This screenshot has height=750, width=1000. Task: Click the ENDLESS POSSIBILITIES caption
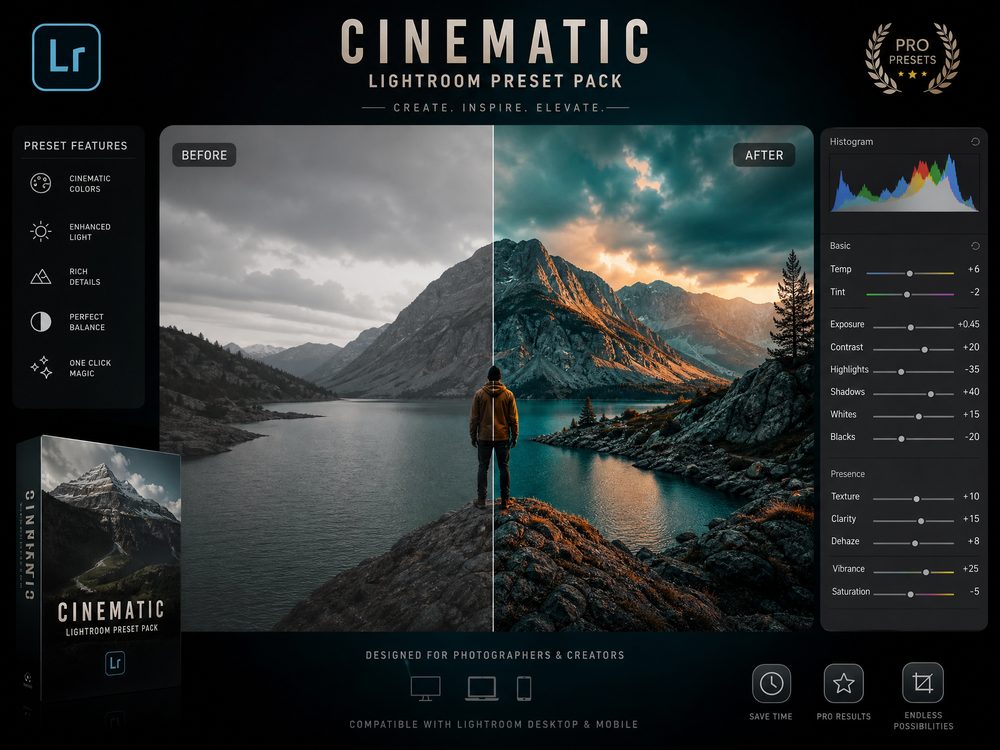(923, 721)
